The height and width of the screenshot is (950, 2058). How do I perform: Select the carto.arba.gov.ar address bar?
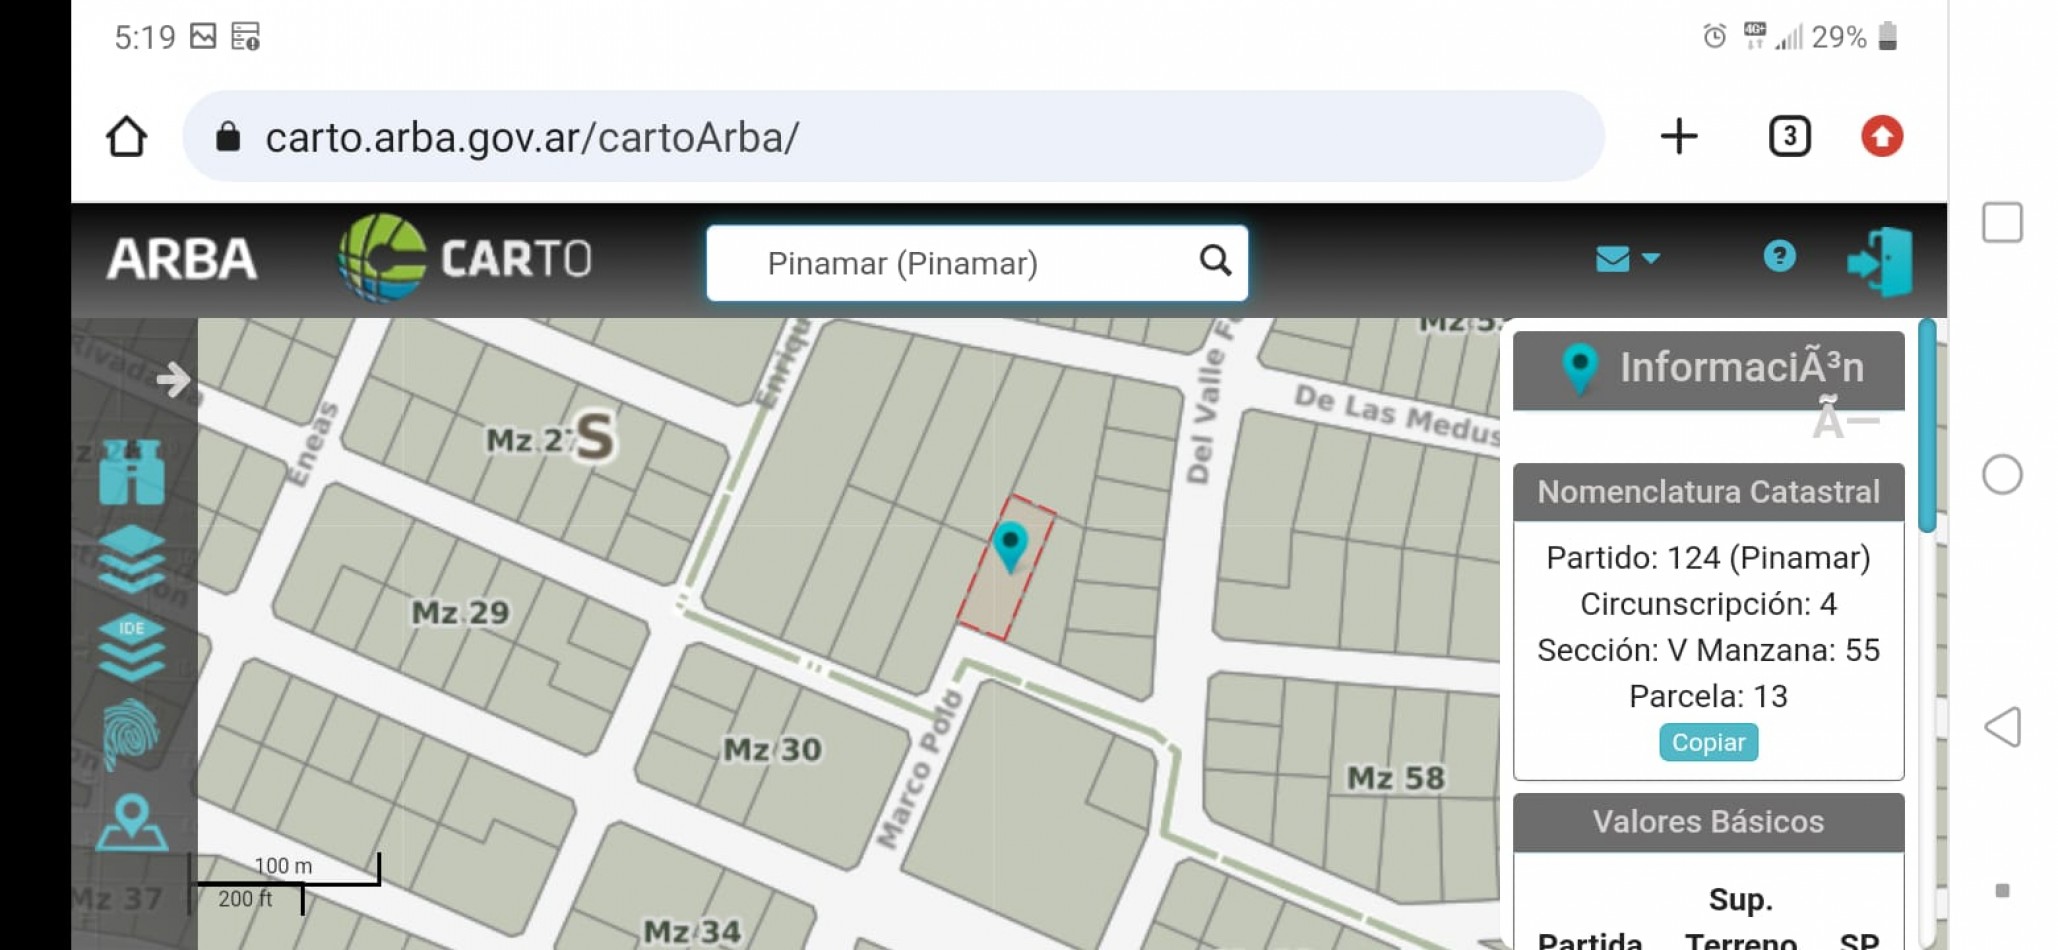pos(893,136)
